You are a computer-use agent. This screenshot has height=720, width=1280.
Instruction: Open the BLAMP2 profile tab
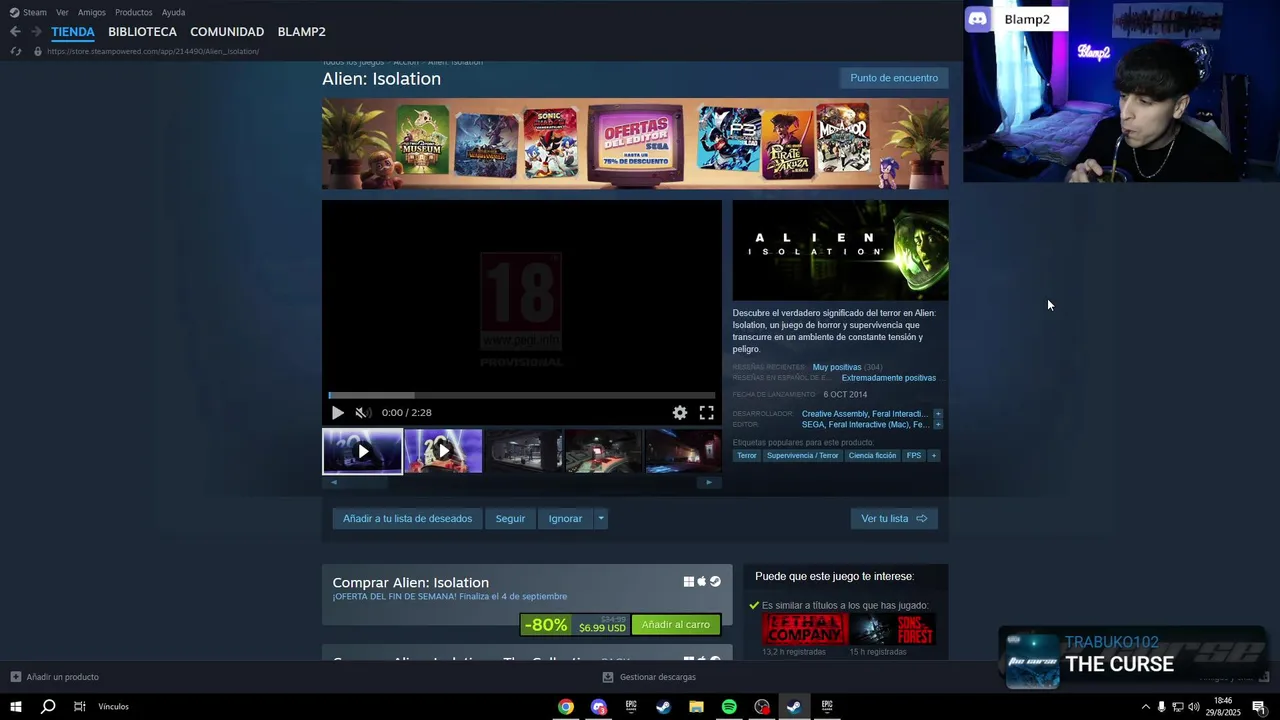(x=301, y=32)
